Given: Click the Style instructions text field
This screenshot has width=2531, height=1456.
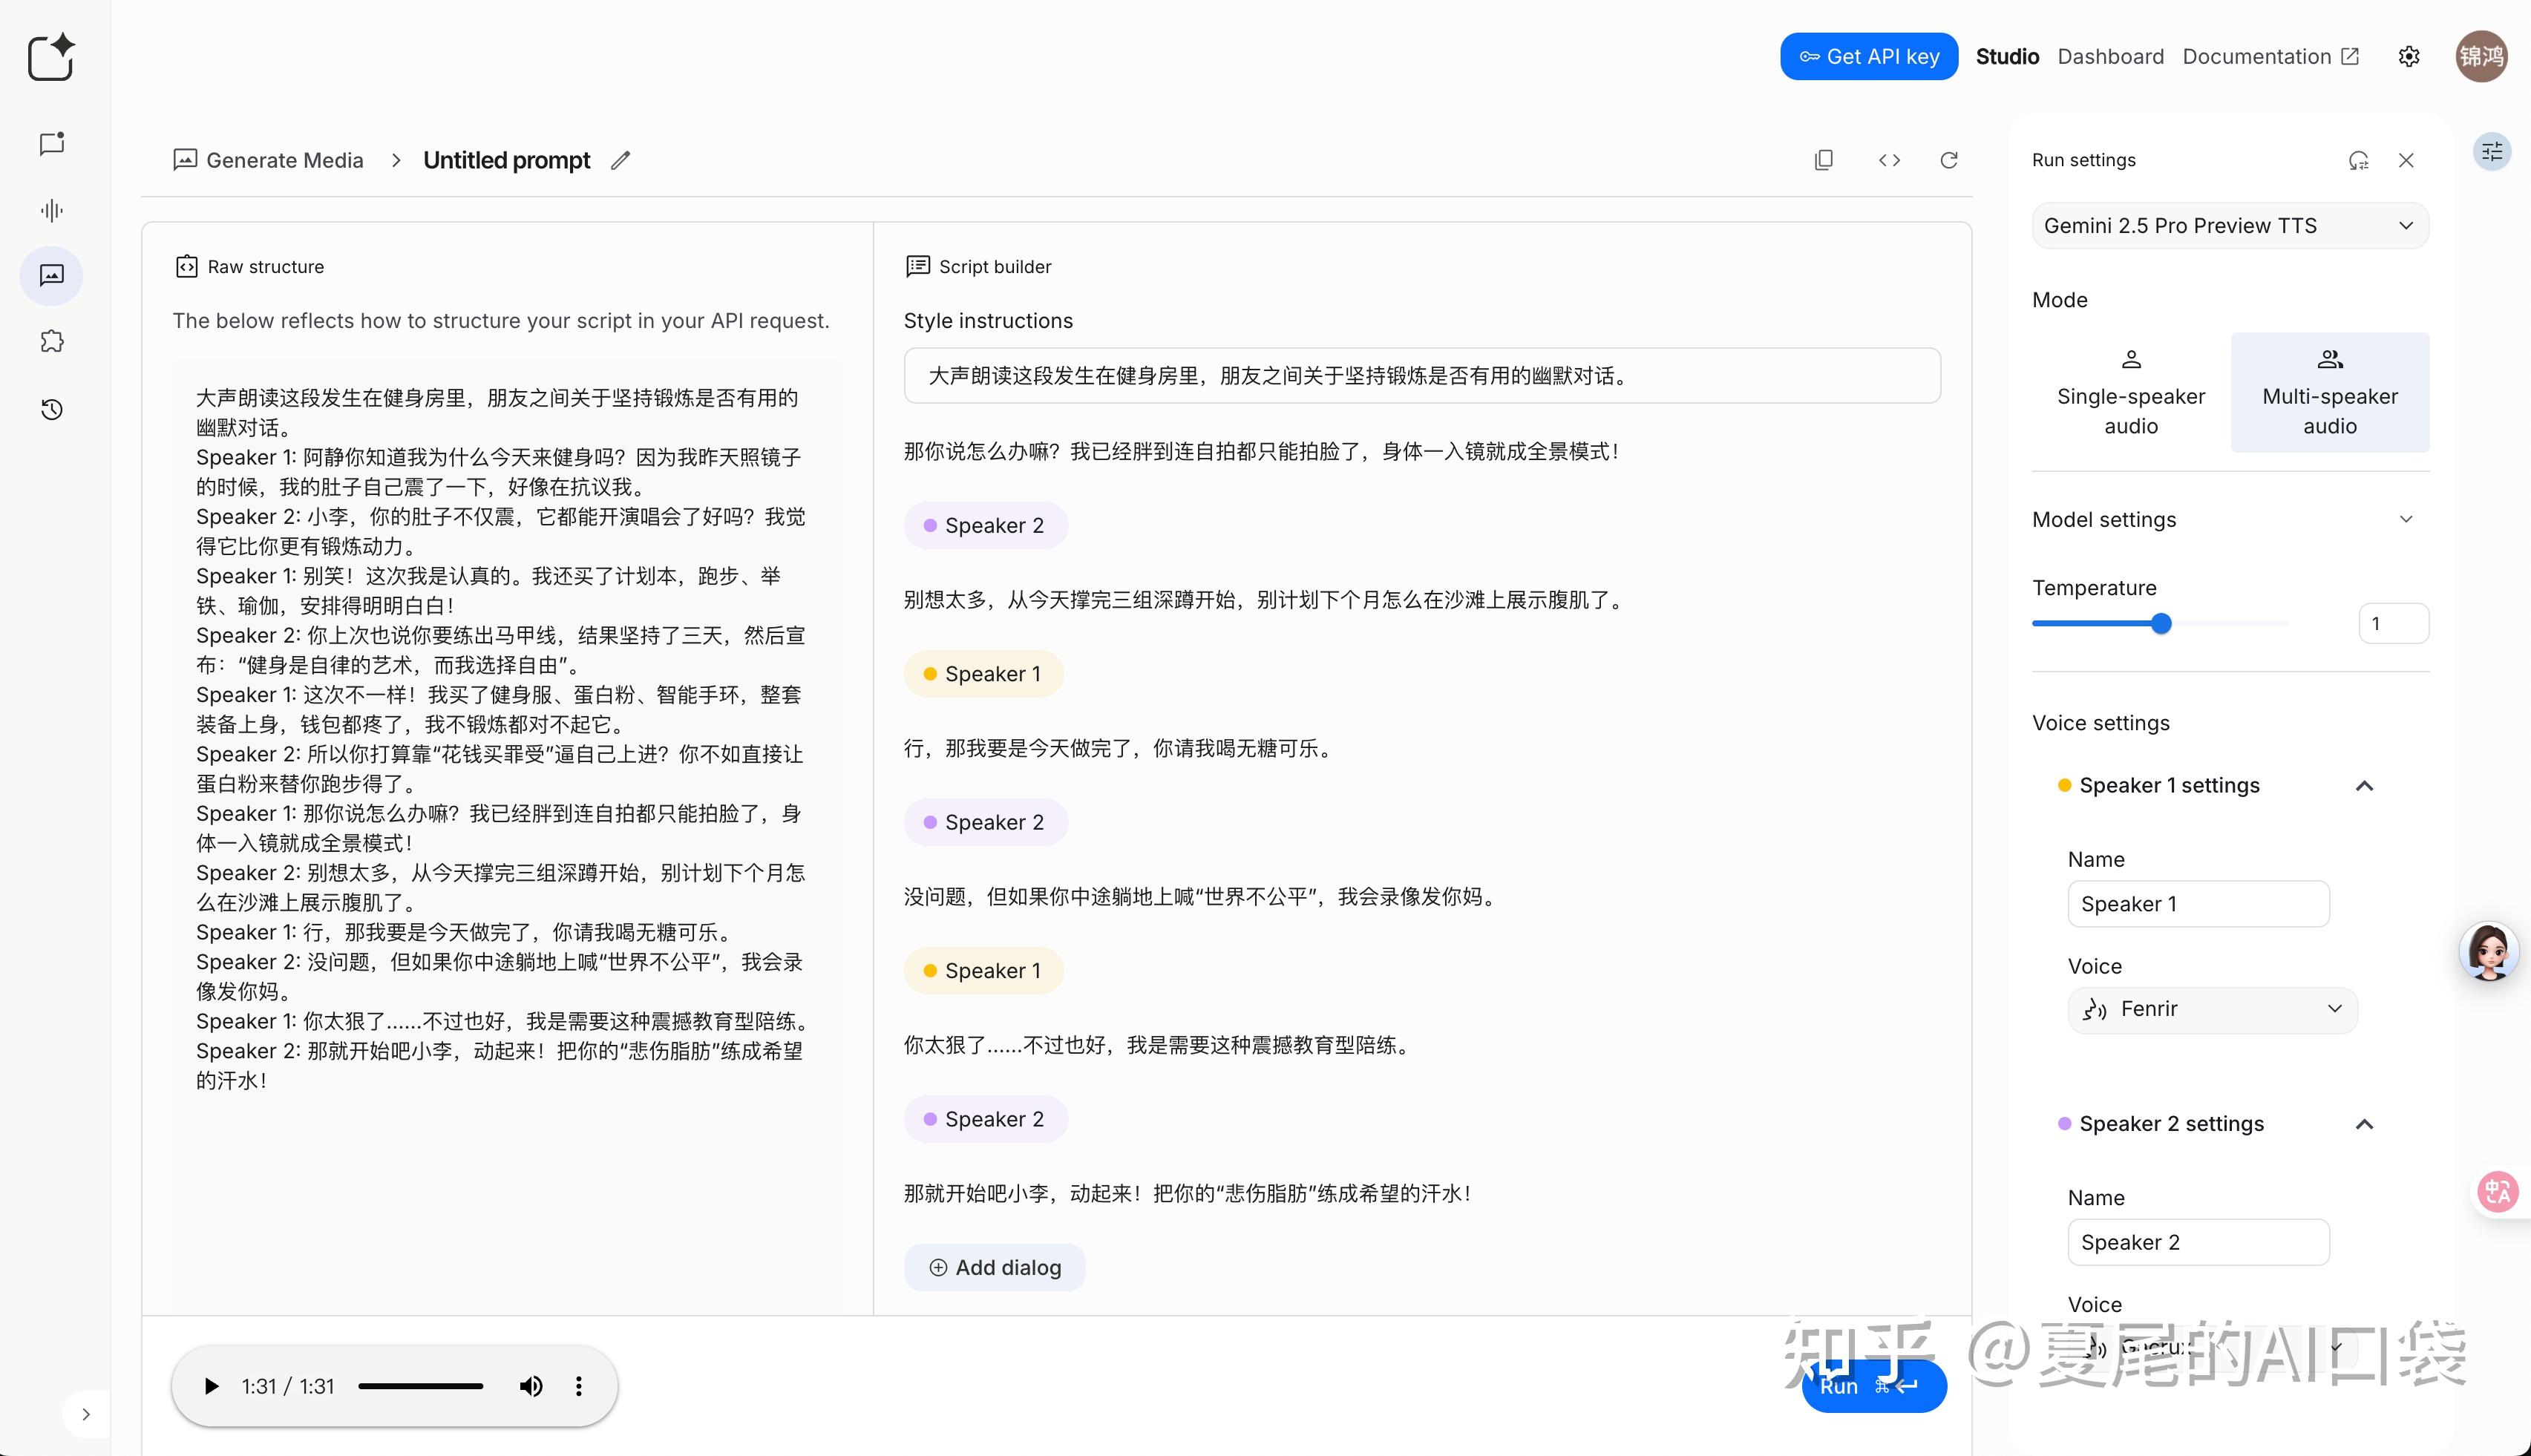Looking at the screenshot, I should (x=1421, y=376).
